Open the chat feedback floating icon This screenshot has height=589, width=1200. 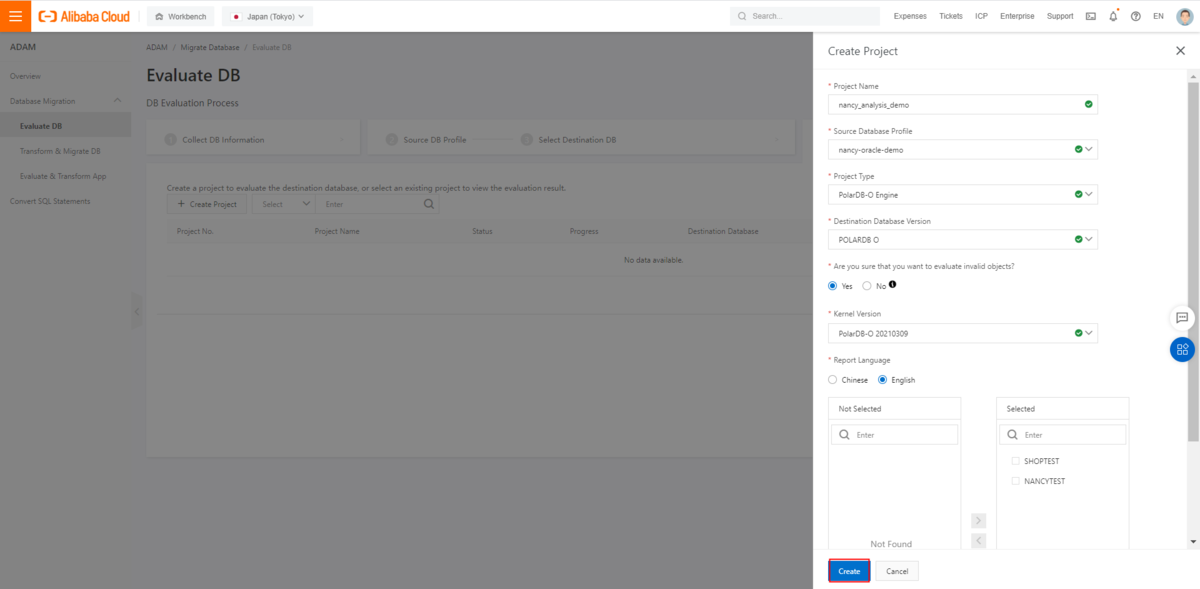pyautogui.click(x=1182, y=317)
